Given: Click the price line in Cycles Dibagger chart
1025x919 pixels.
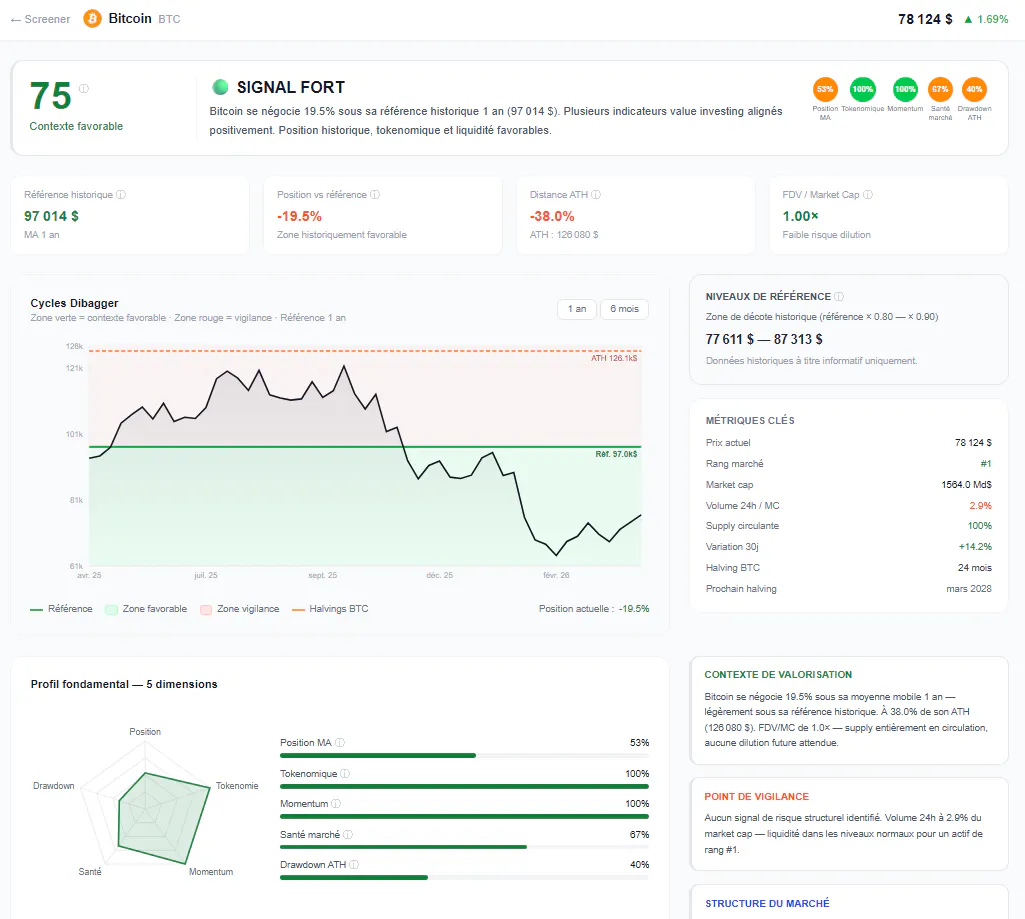Looking at the screenshot, I should (x=365, y=461).
